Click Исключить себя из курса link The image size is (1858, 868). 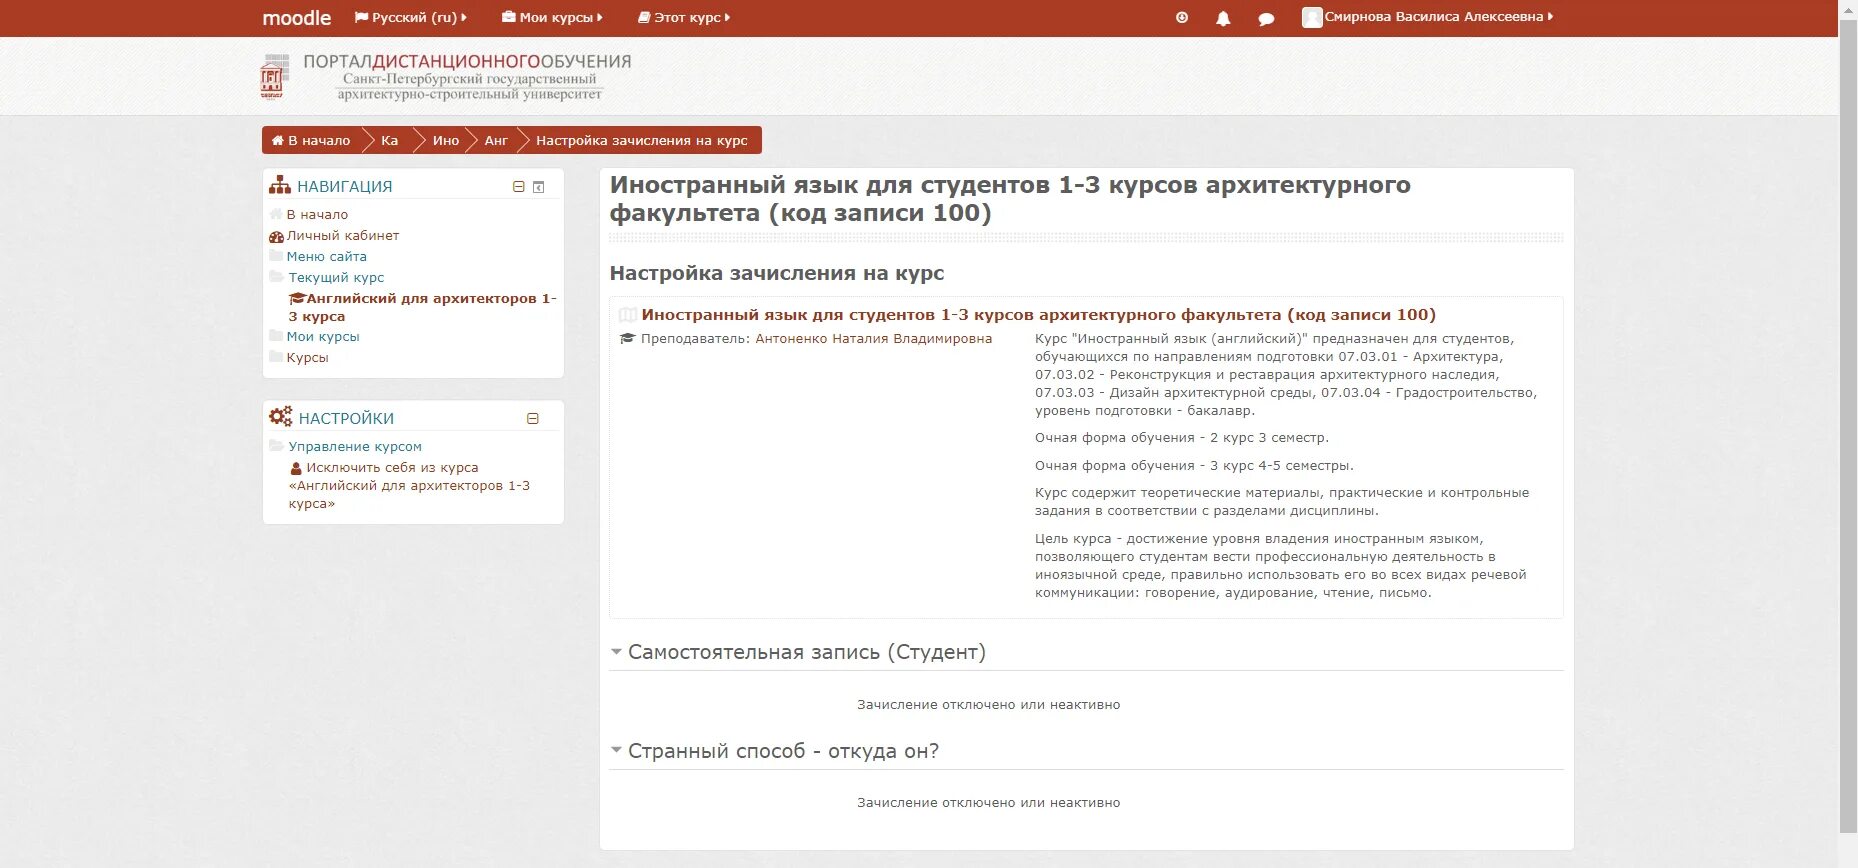pos(409,485)
